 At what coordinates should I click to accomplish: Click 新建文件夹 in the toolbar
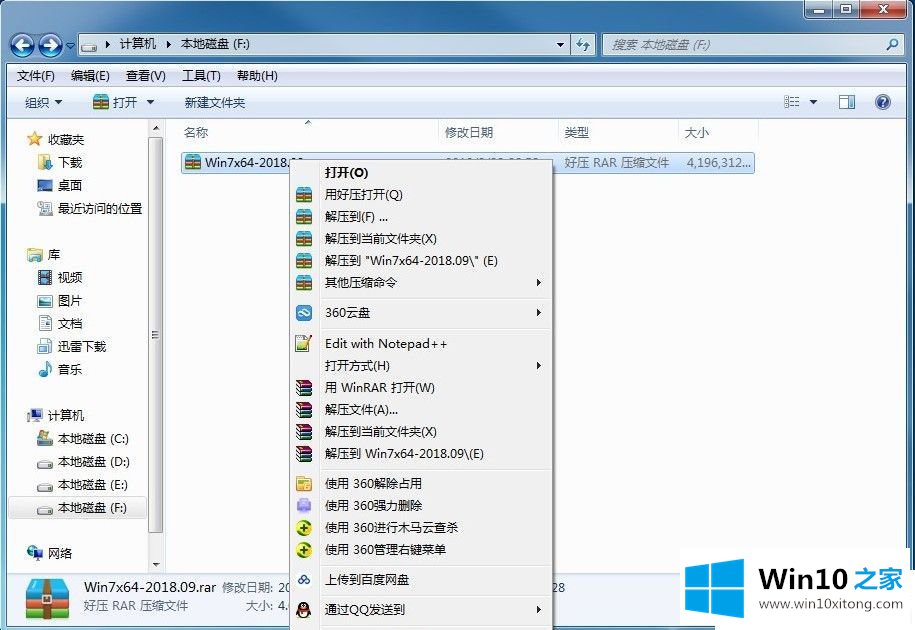pos(215,103)
